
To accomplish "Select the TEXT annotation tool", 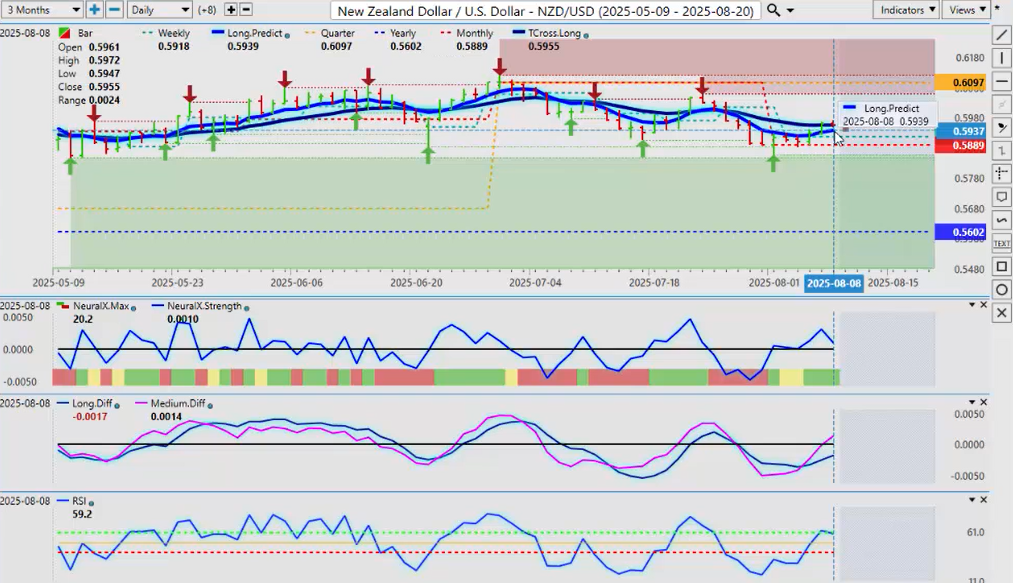I will coord(1002,243).
